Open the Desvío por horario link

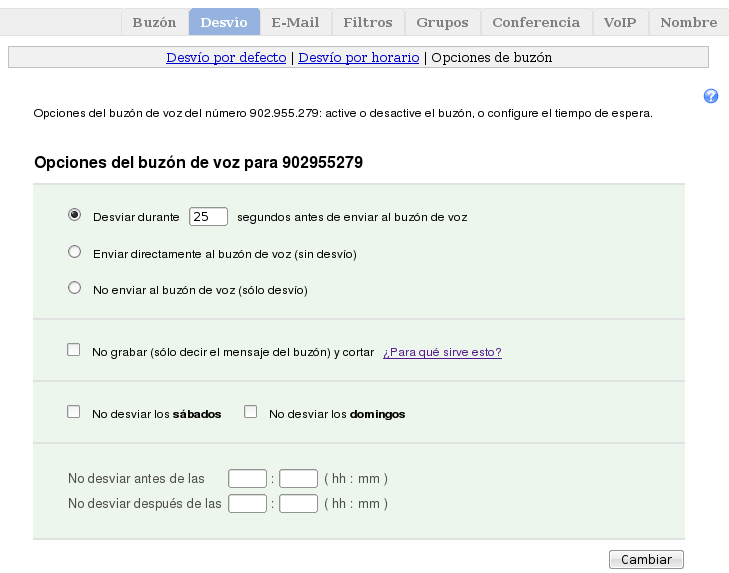(x=359, y=58)
